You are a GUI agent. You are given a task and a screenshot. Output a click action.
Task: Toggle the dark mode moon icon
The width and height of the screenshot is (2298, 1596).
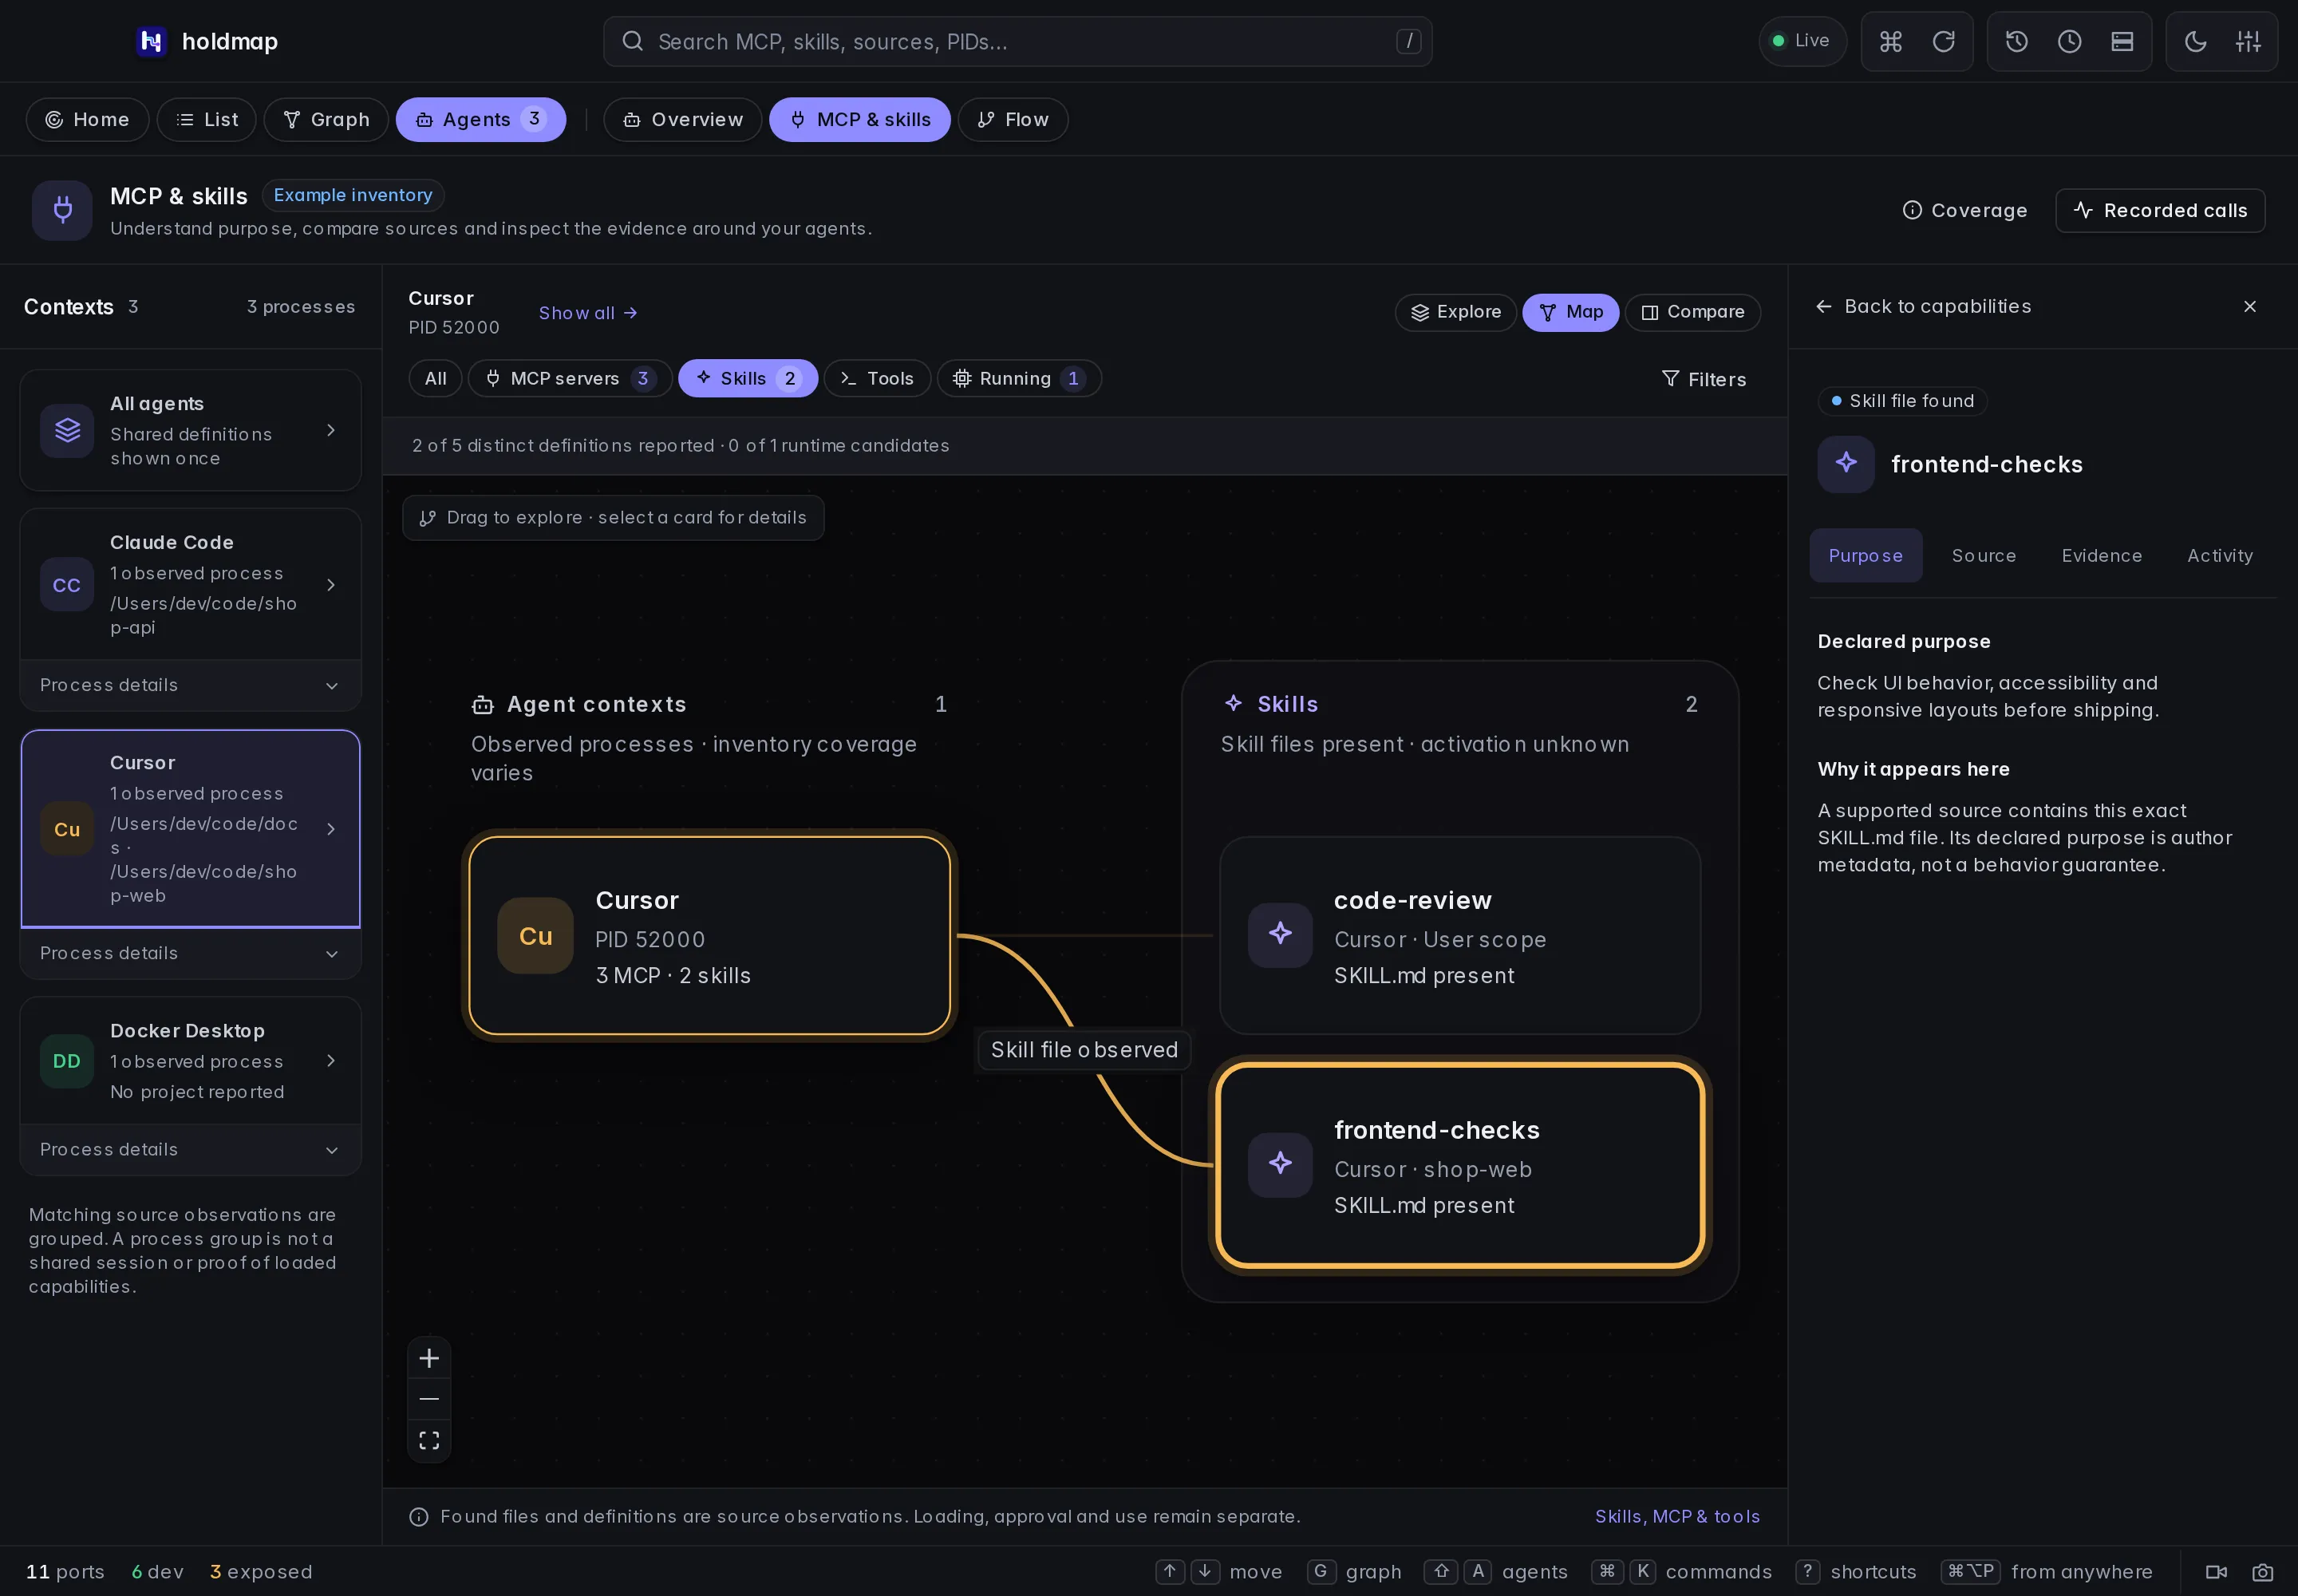pos(2195,41)
